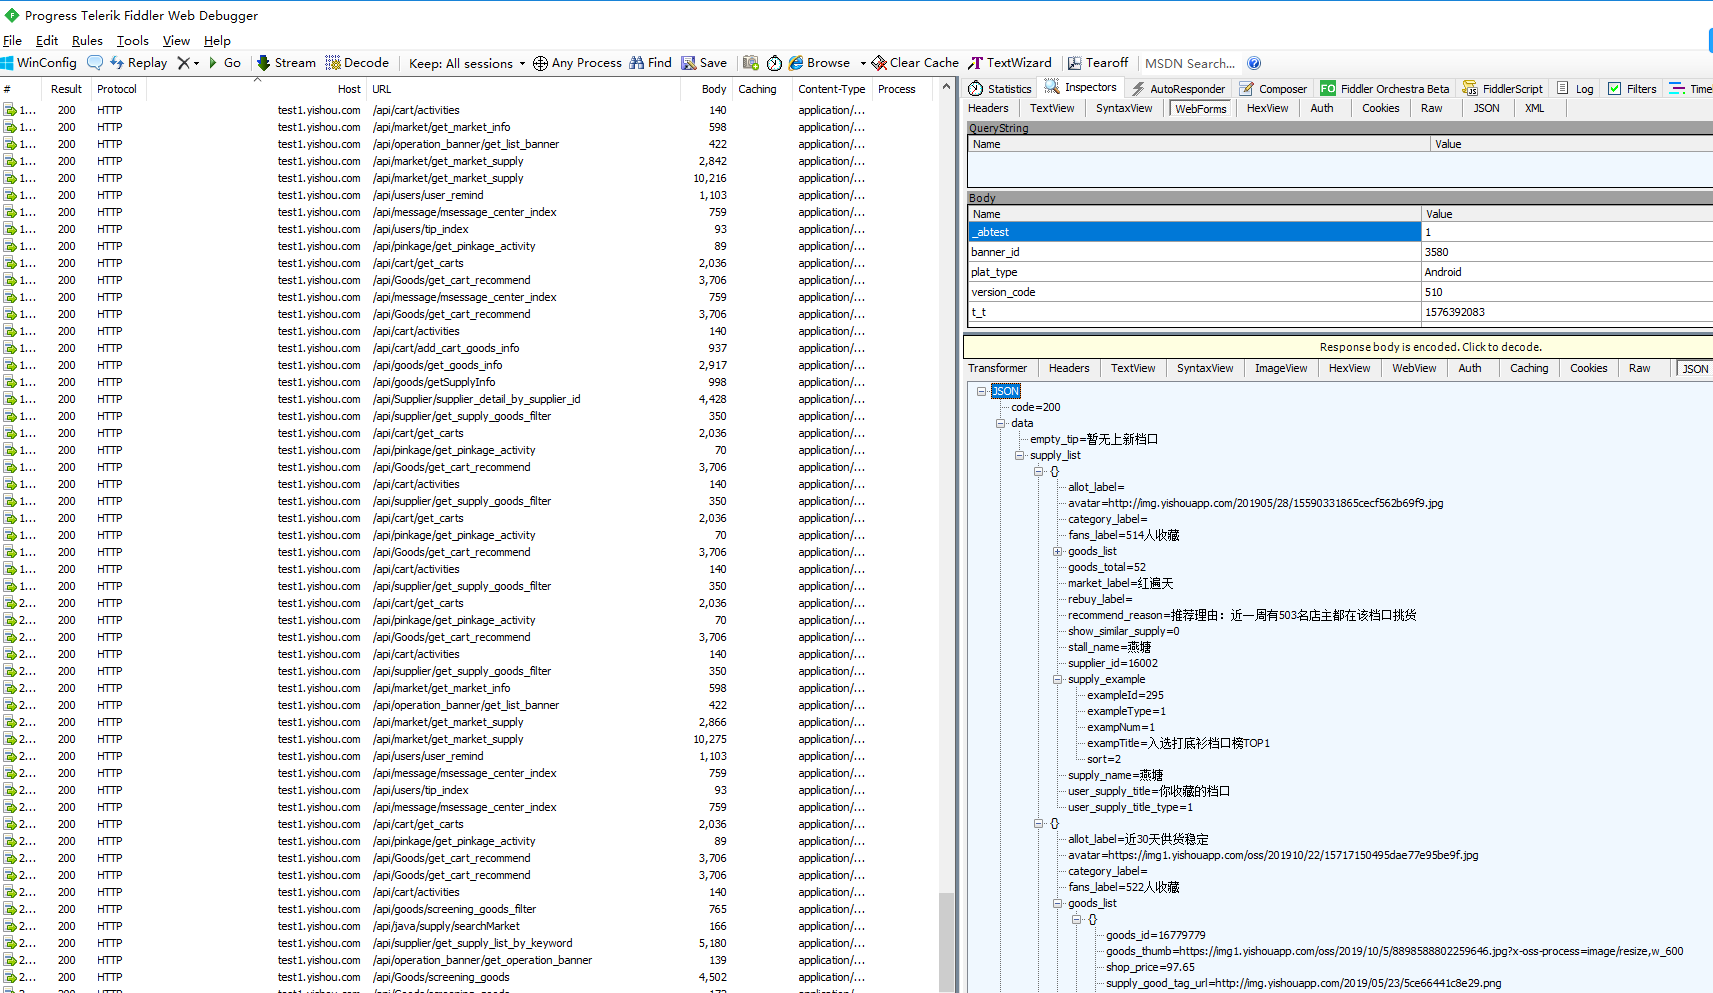Sort sessions by Result column header
Image resolution: width=1713 pixels, height=993 pixels.
tap(66, 89)
